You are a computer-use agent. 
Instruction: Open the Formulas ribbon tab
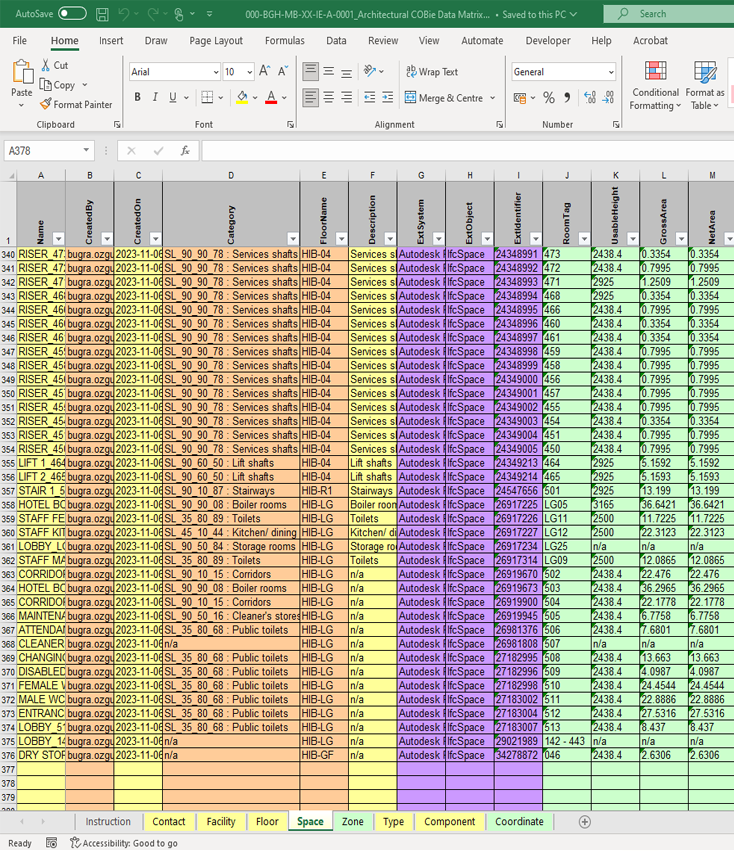pos(285,41)
